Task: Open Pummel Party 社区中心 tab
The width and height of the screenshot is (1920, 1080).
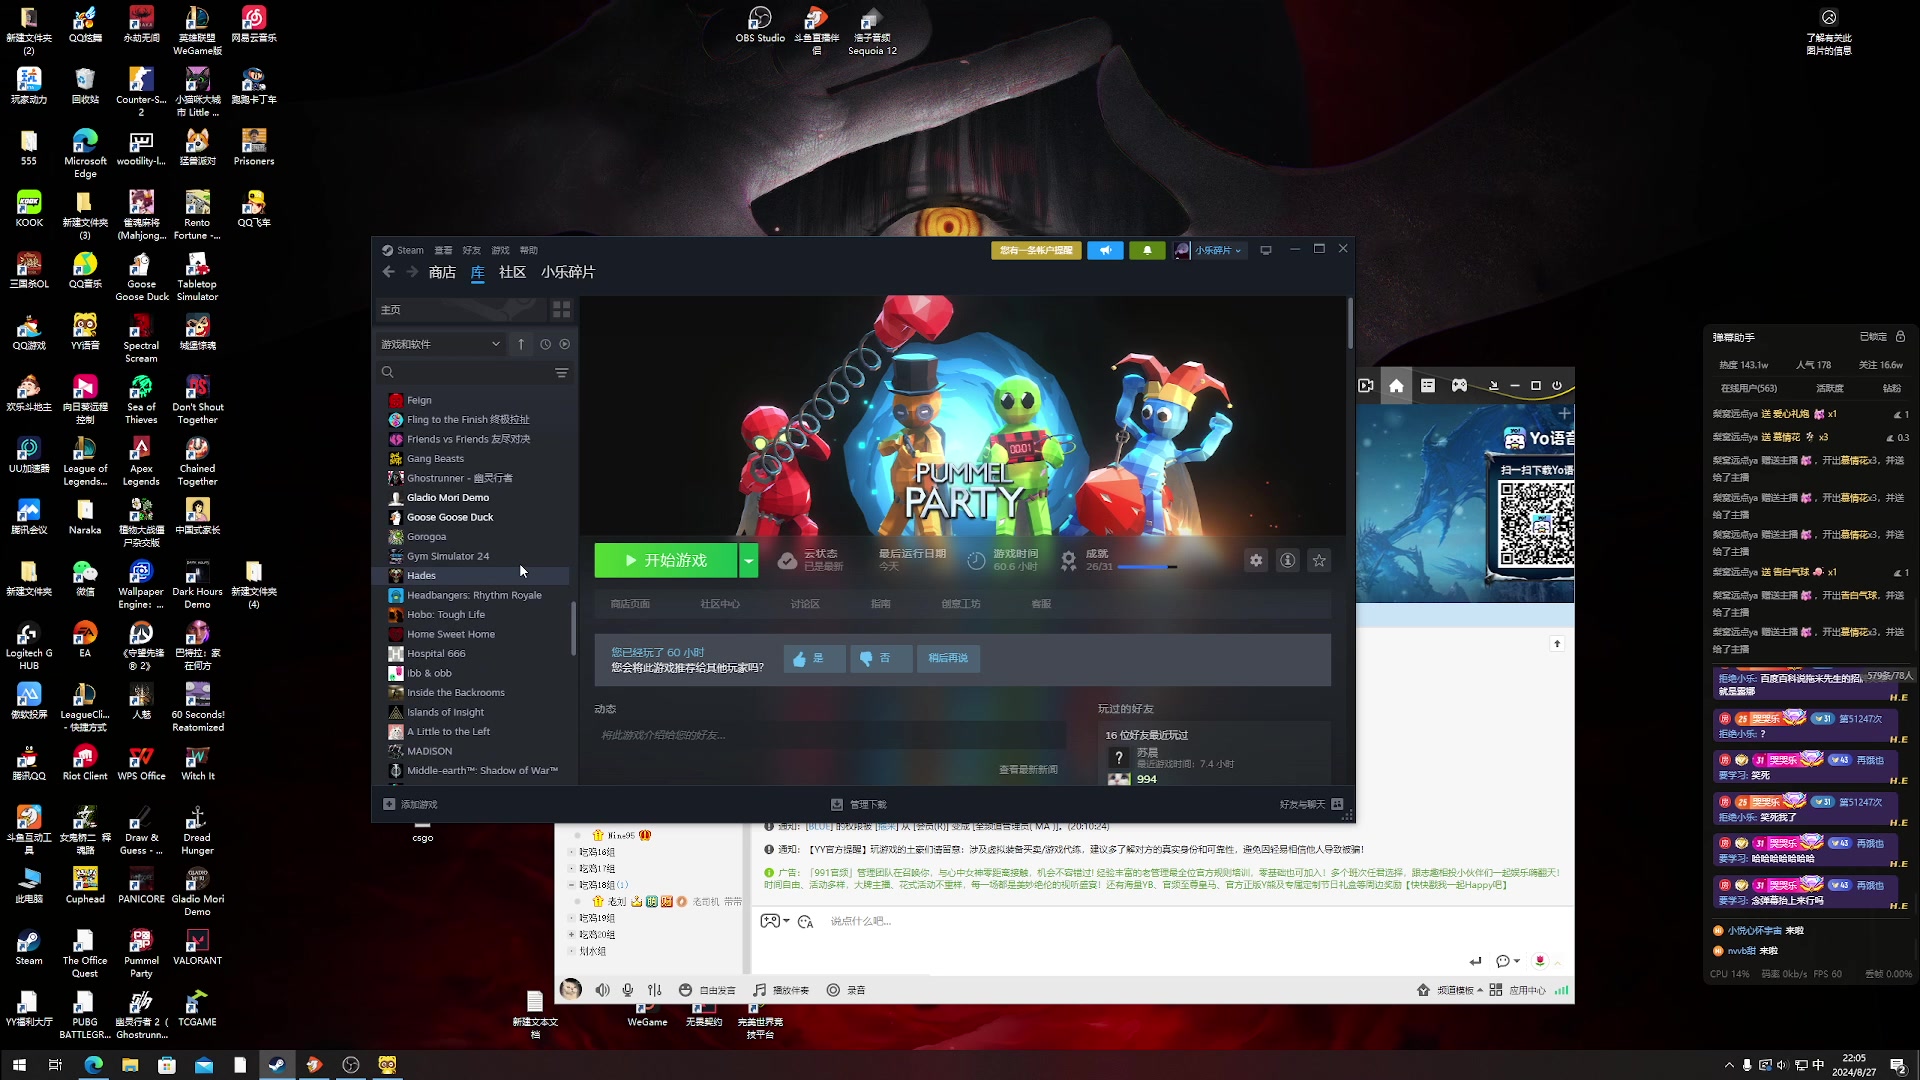Action: [x=720, y=604]
